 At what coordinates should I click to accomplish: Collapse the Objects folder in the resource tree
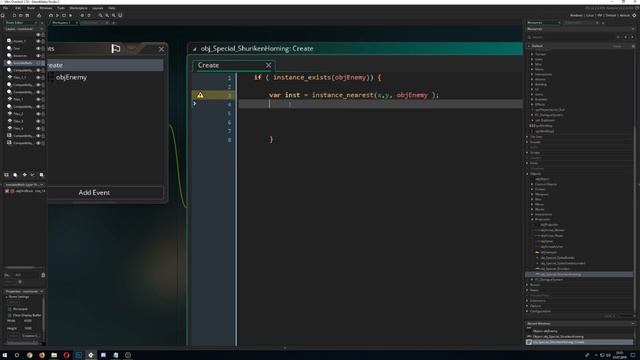(528, 174)
